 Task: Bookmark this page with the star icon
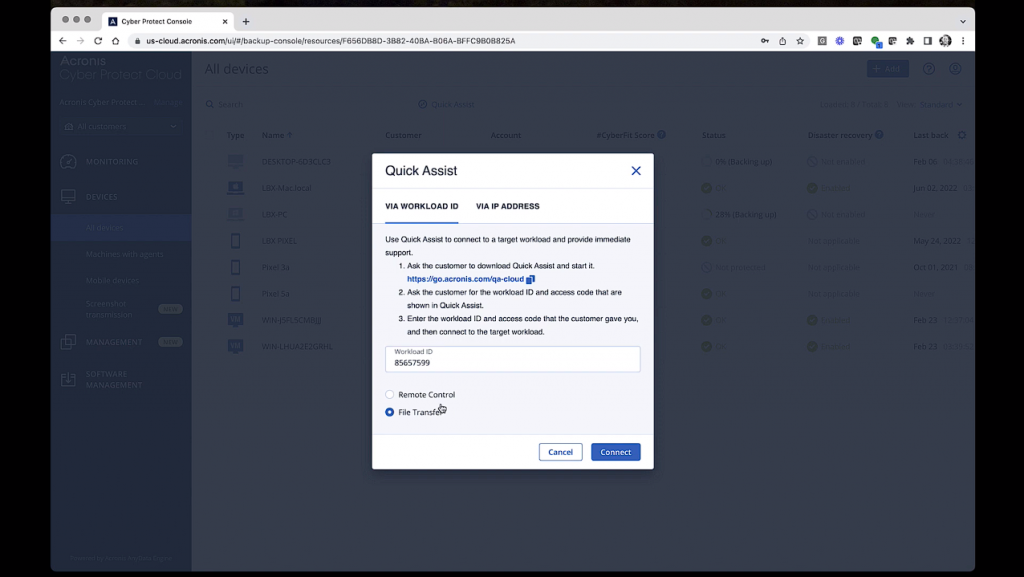click(800, 40)
